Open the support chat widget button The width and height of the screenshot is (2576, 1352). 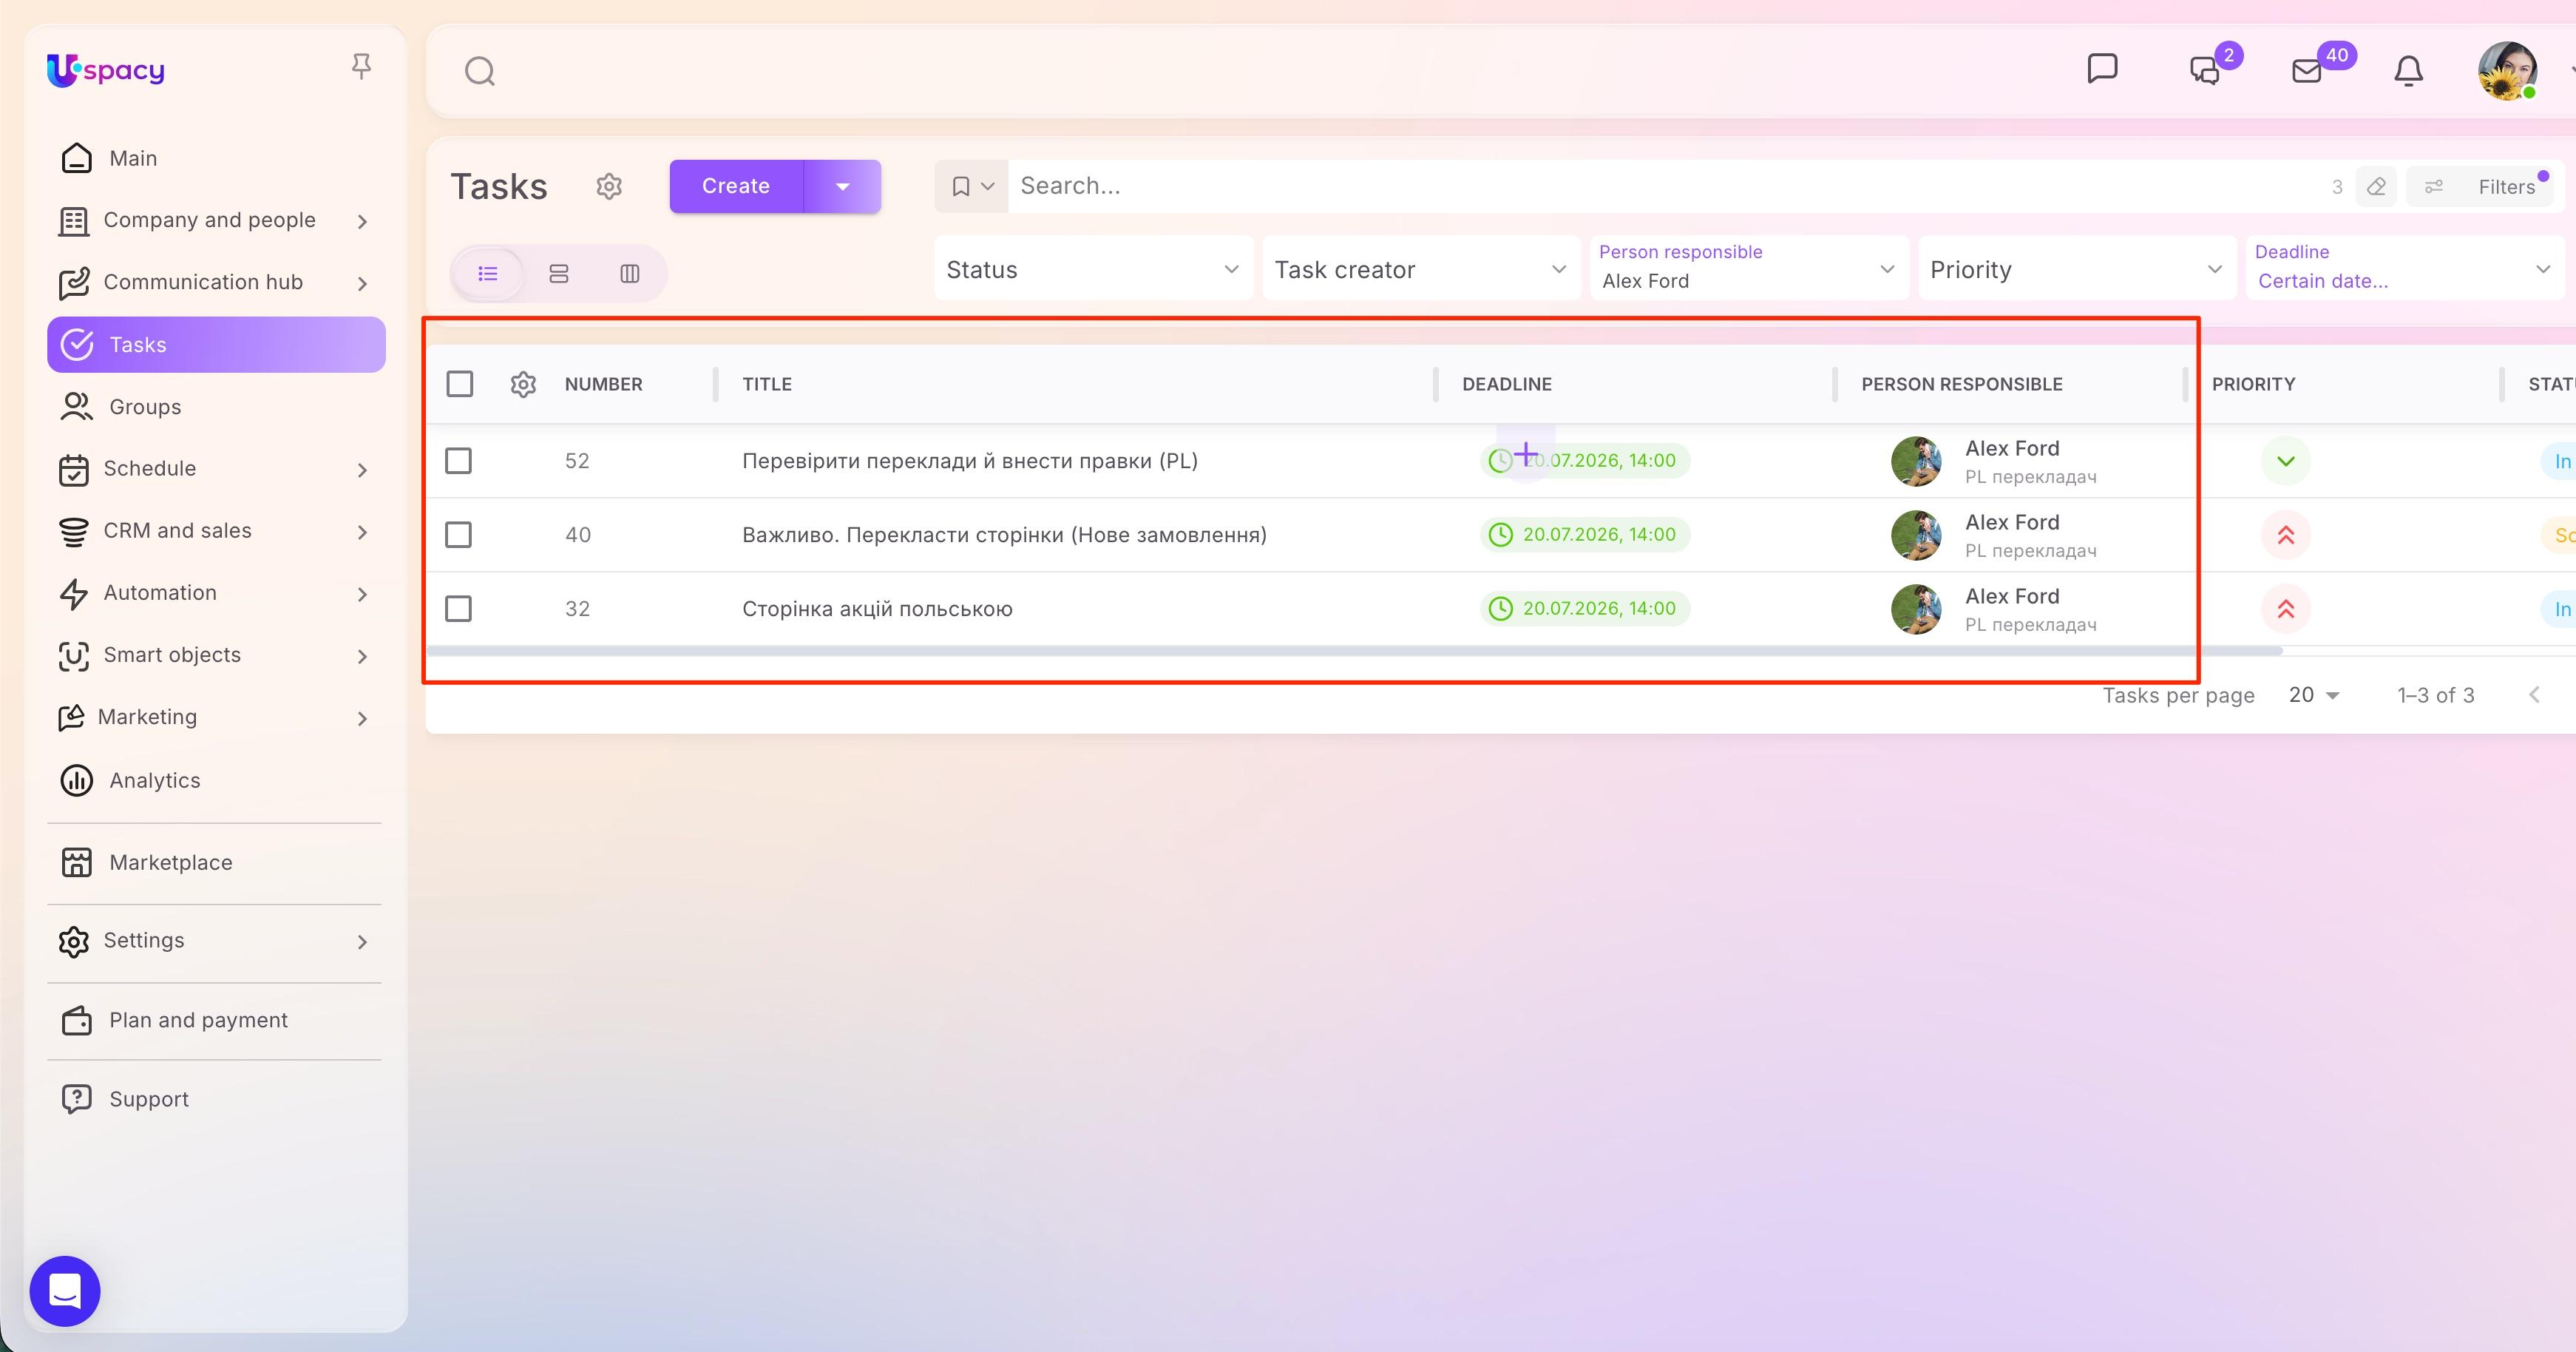[65, 1290]
